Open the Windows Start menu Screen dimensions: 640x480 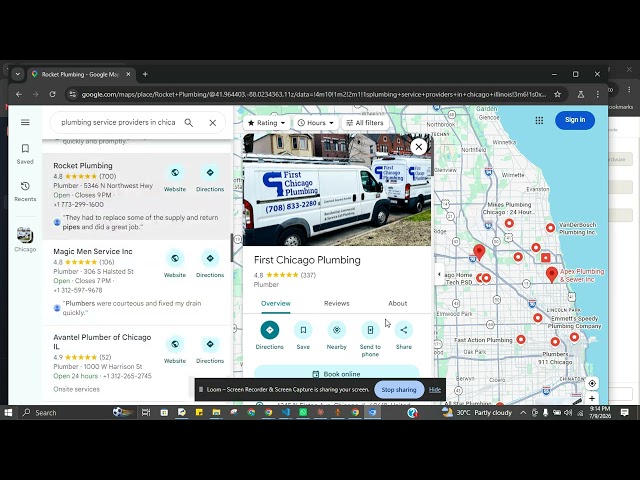coord(8,413)
